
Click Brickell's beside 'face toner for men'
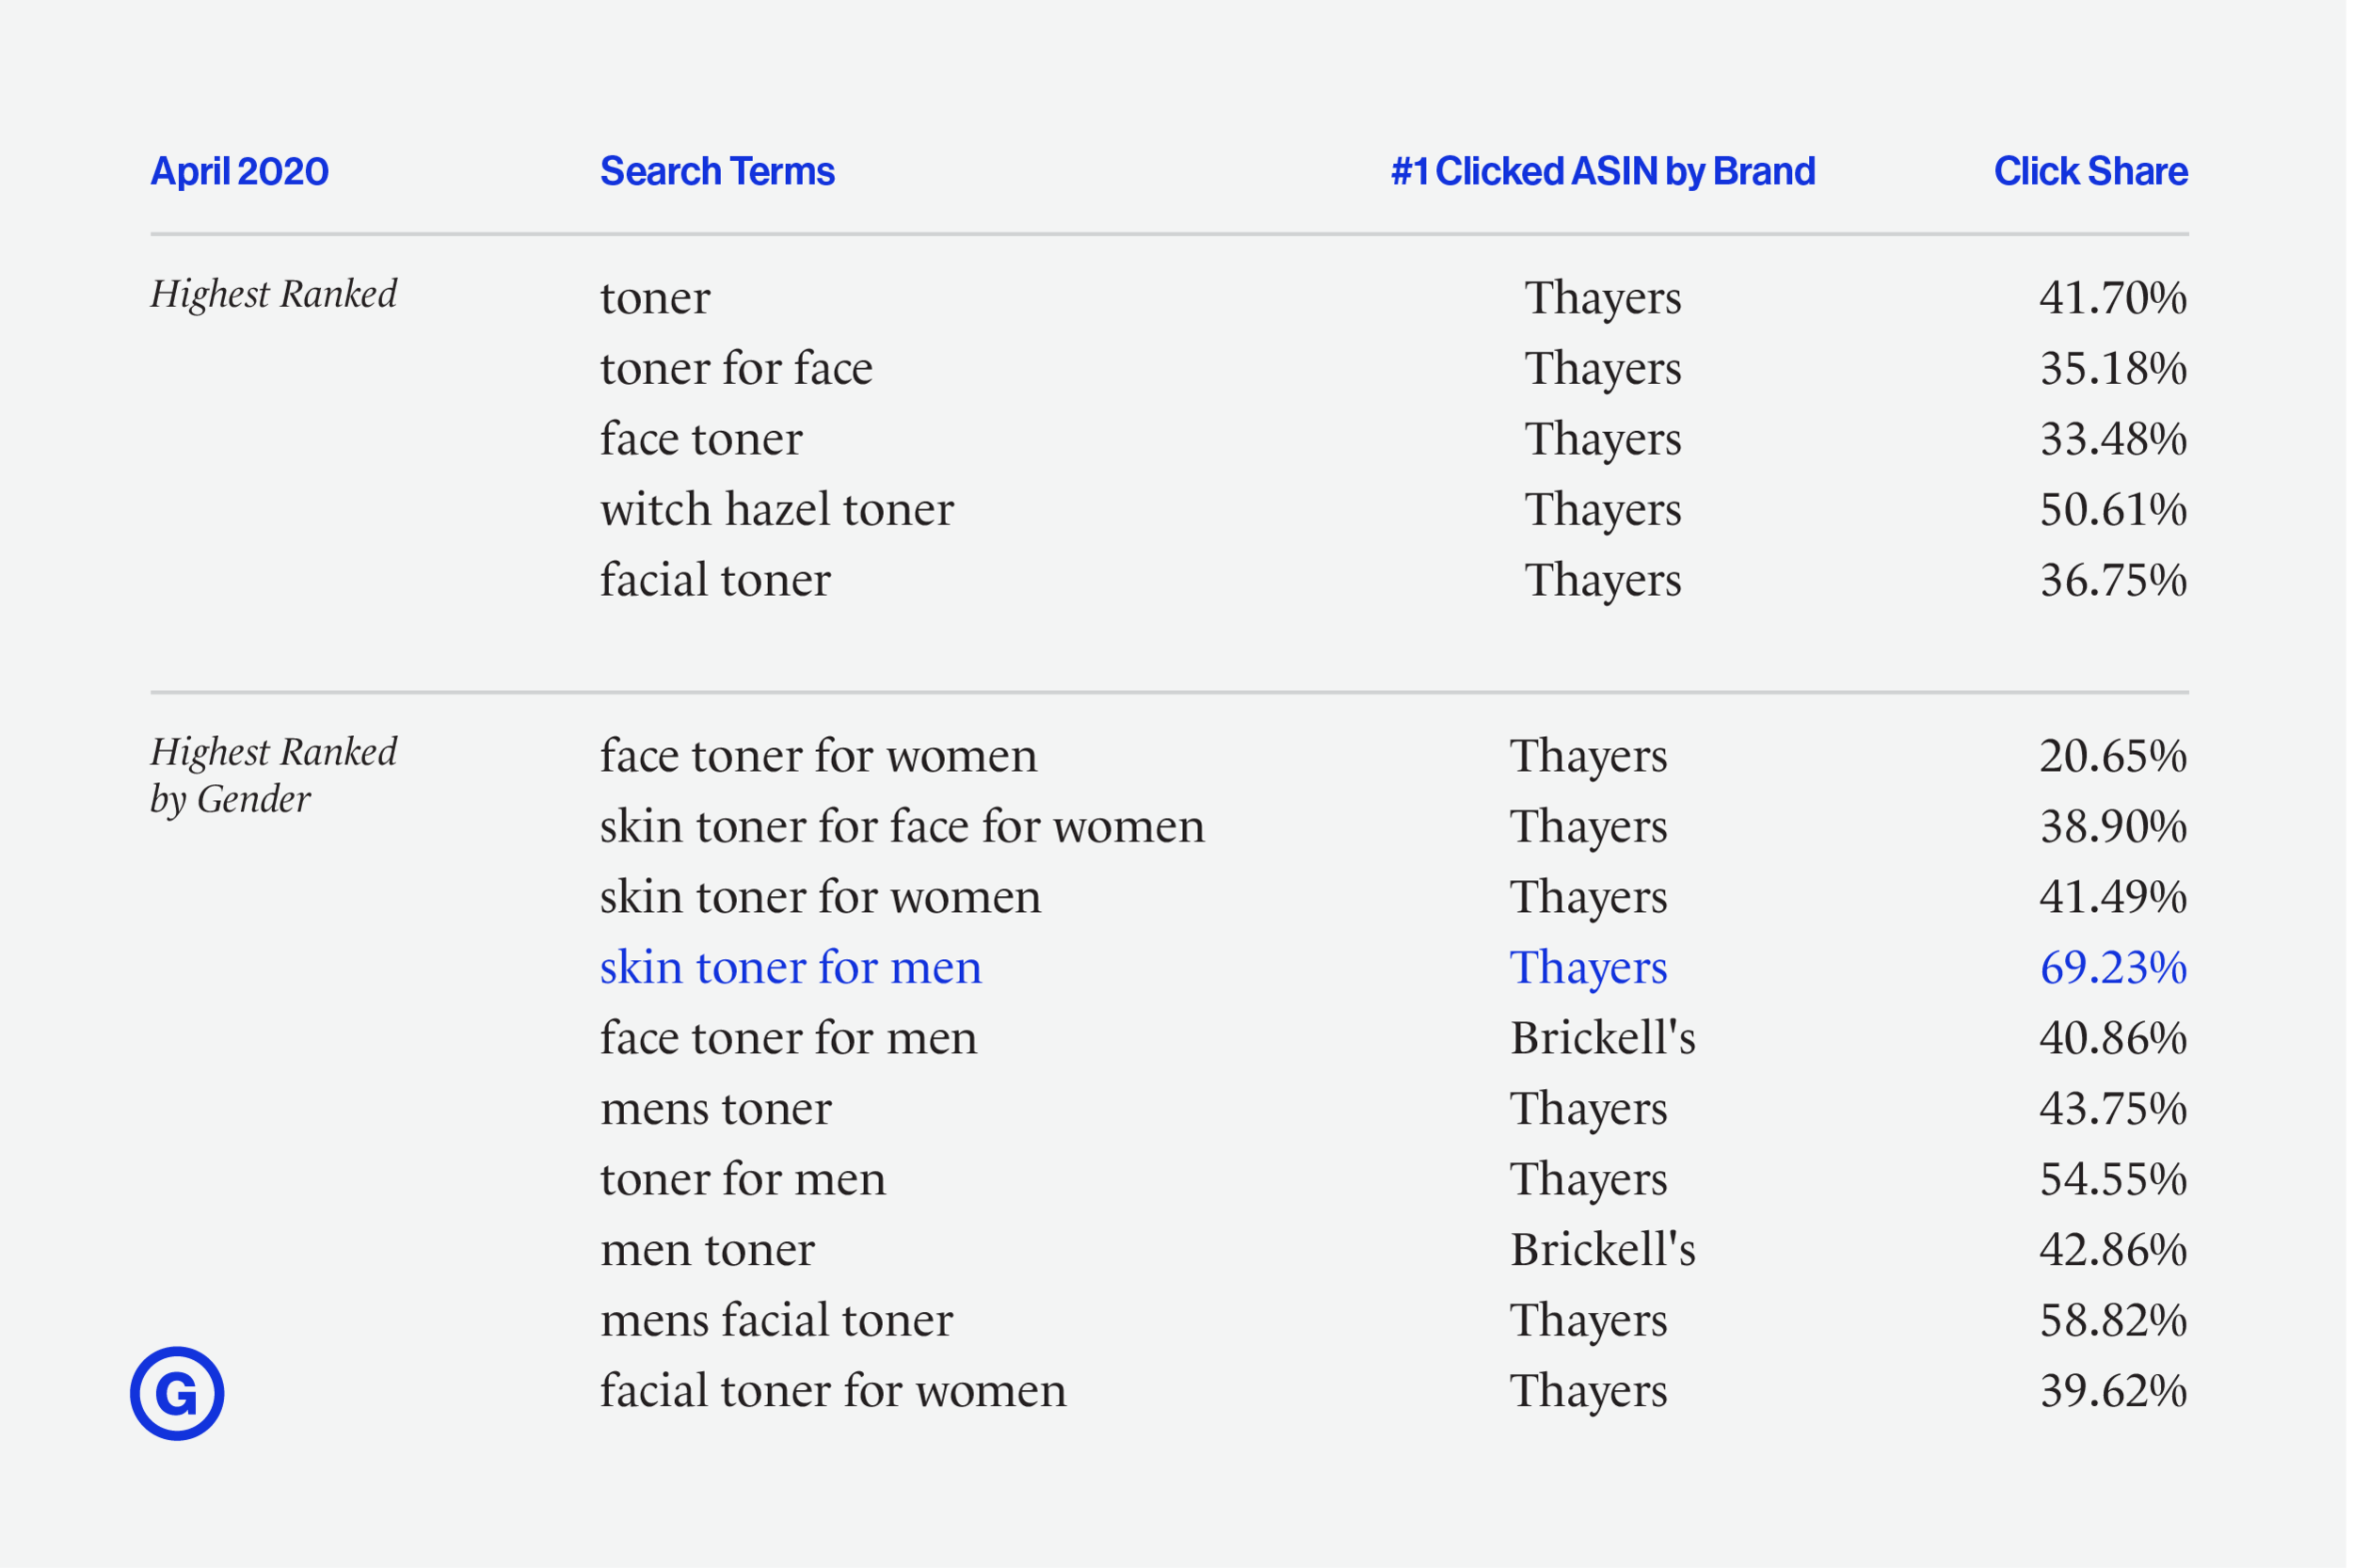[x=1602, y=1038]
